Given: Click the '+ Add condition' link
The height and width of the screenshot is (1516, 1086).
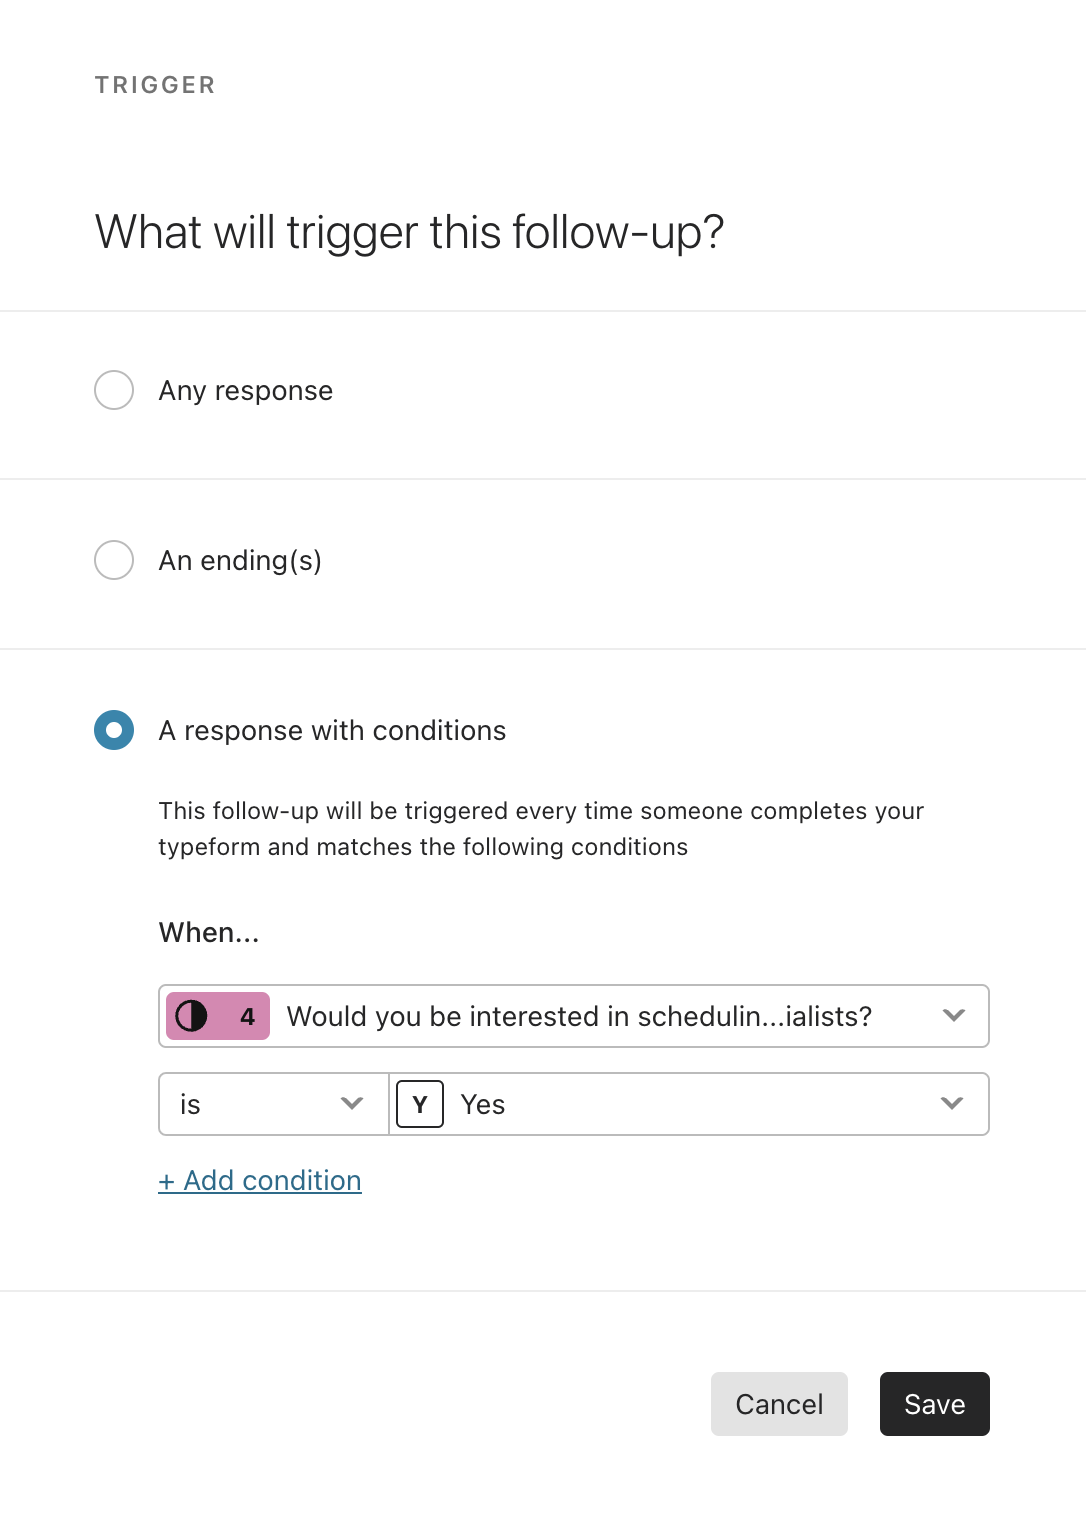Looking at the screenshot, I should (x=260, y=1181).
